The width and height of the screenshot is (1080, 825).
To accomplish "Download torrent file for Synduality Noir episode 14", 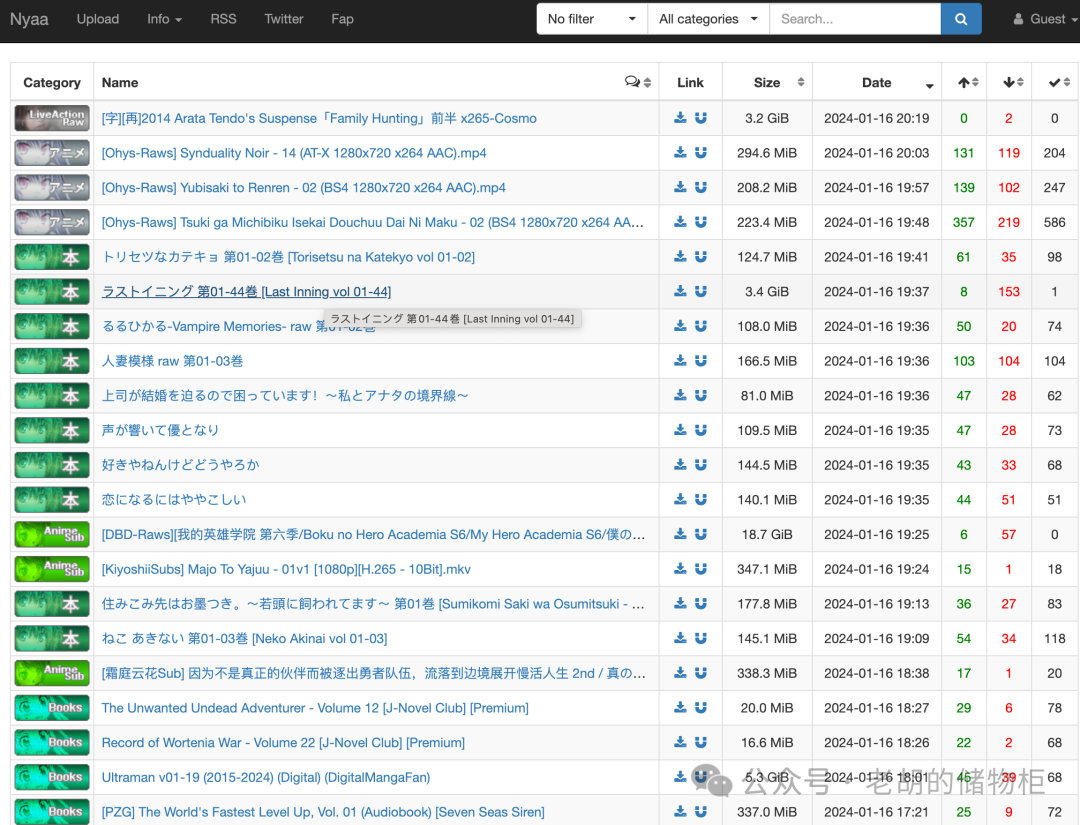I will pyautogui.click(x=680, y=152).
